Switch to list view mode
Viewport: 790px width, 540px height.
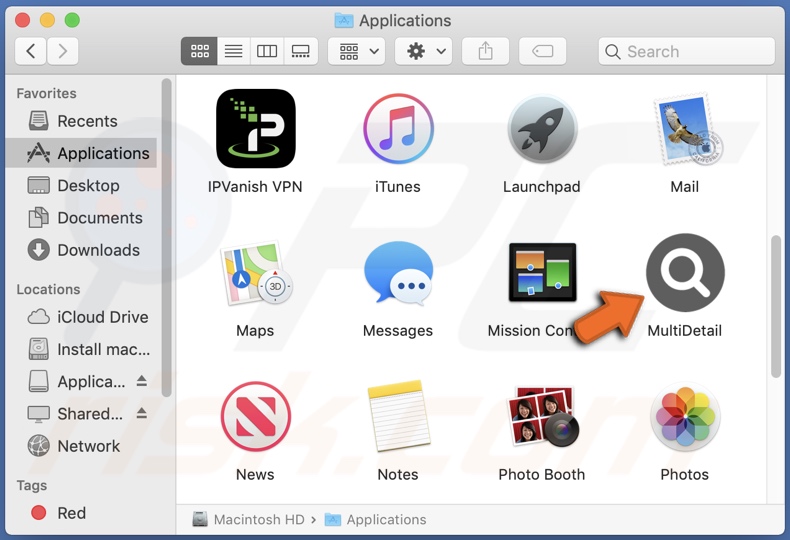[233, 51]
